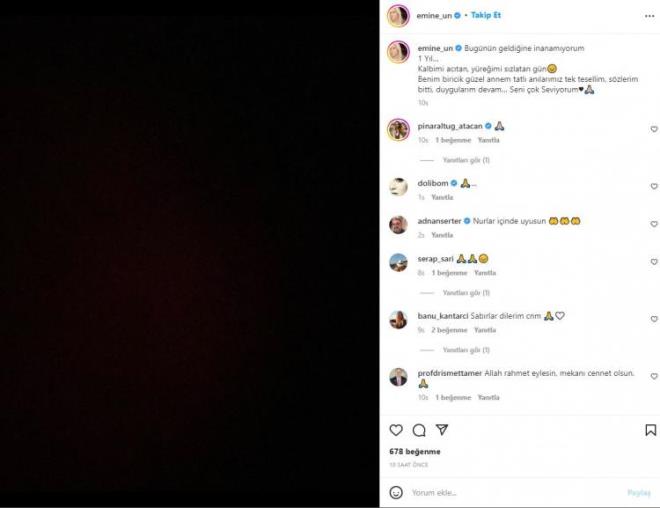Open adnanserter's profile avatar

398,225
